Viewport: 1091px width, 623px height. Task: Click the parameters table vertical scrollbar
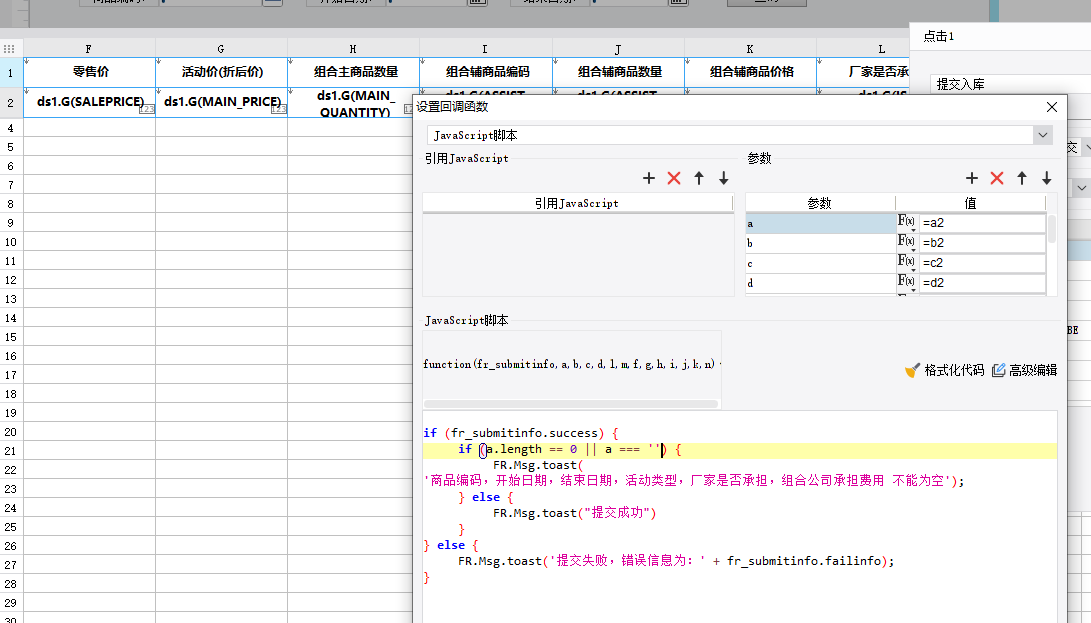click(x=1051, y=229)
